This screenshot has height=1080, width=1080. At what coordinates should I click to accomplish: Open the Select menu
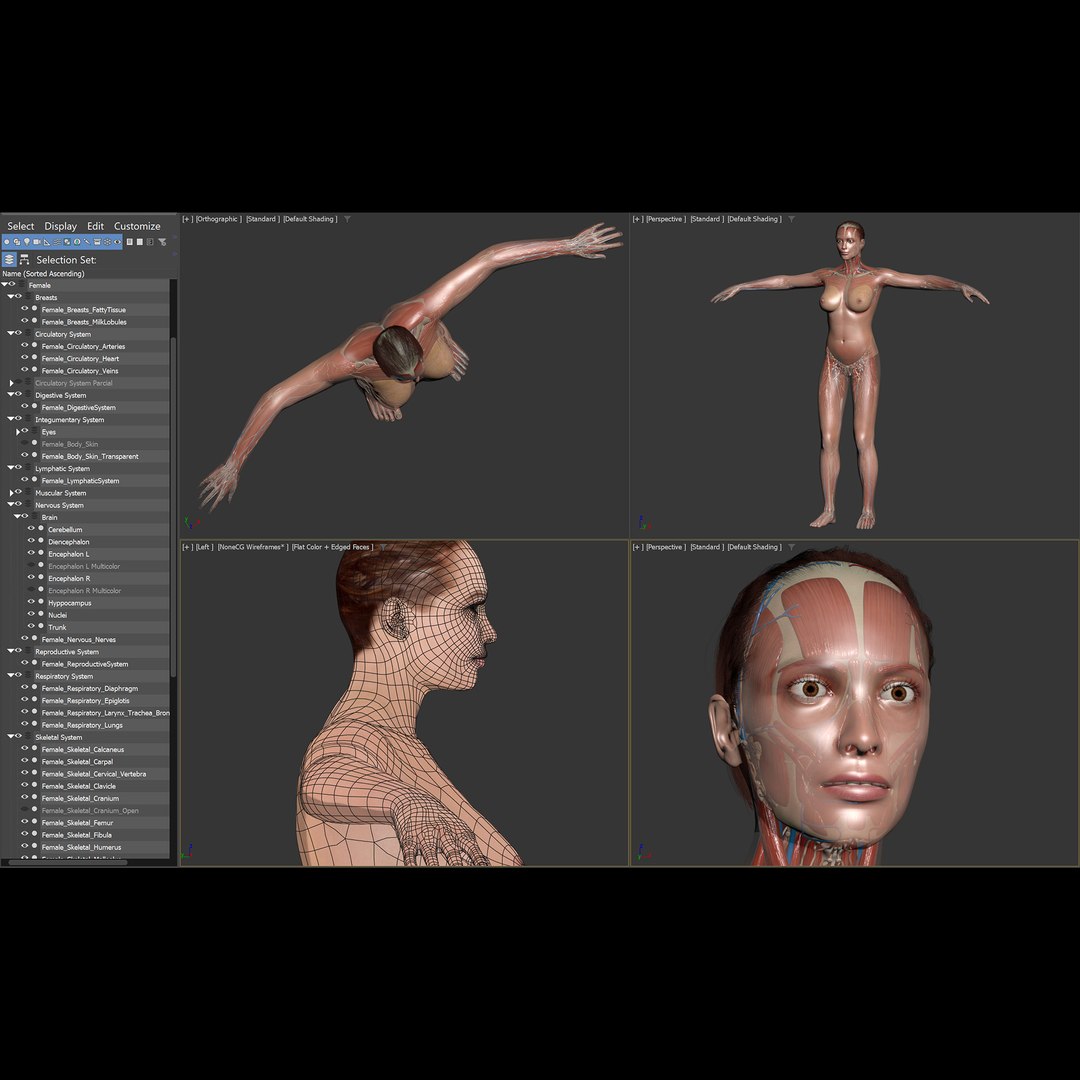[21, 226]
